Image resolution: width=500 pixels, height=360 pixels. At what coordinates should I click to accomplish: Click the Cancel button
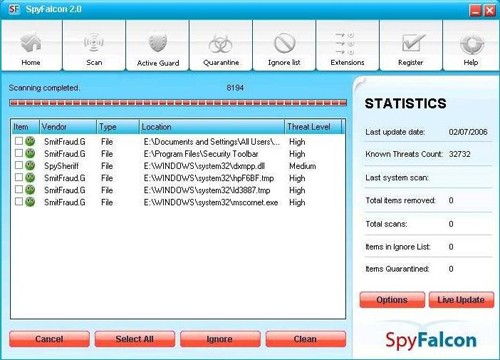(x=49, y=339)
